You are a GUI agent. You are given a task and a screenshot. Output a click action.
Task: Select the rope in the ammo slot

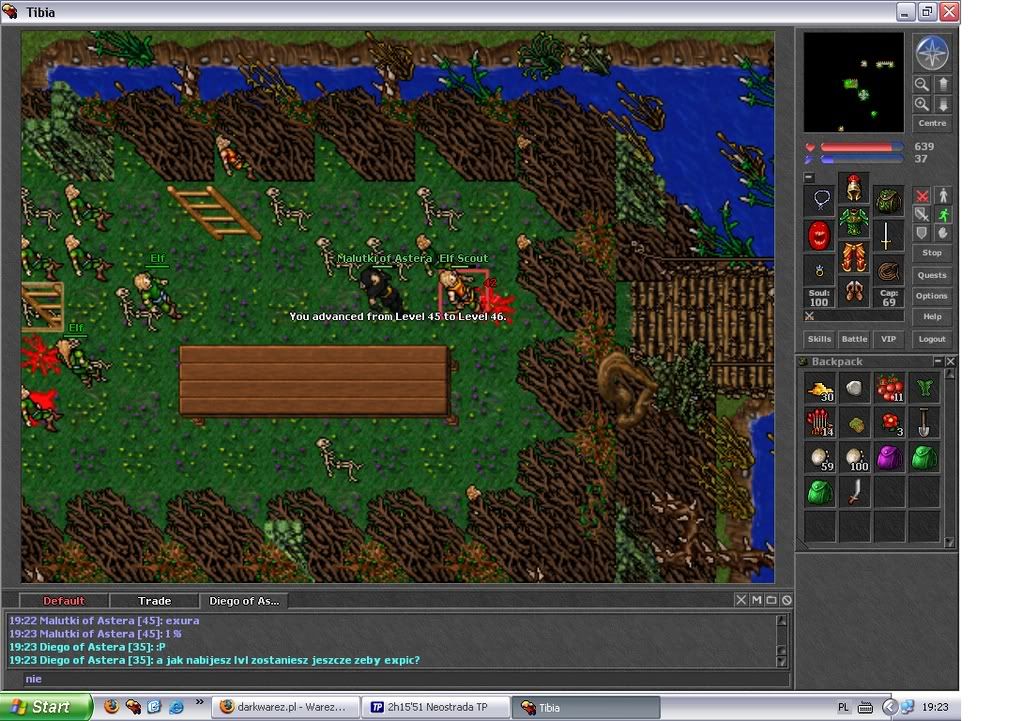(x=887, y=269)
